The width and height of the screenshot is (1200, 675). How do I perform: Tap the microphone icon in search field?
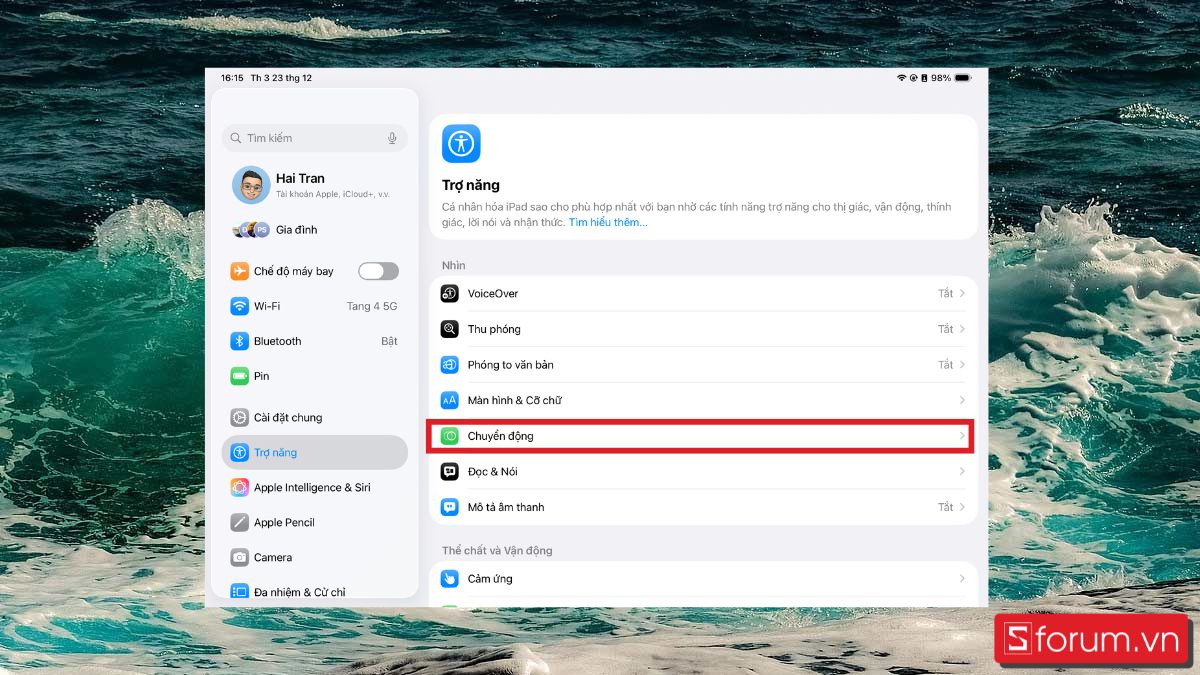click(x=392, y=138)
